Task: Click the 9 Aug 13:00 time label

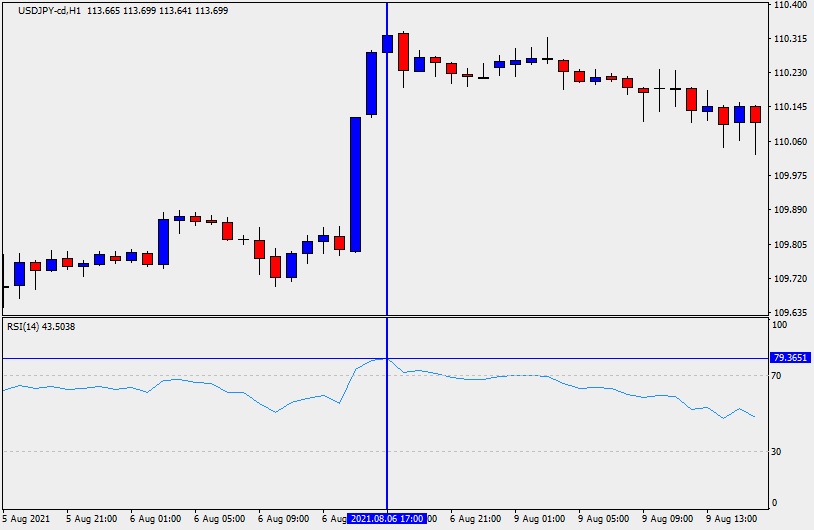Action: (x=733, y=519)
